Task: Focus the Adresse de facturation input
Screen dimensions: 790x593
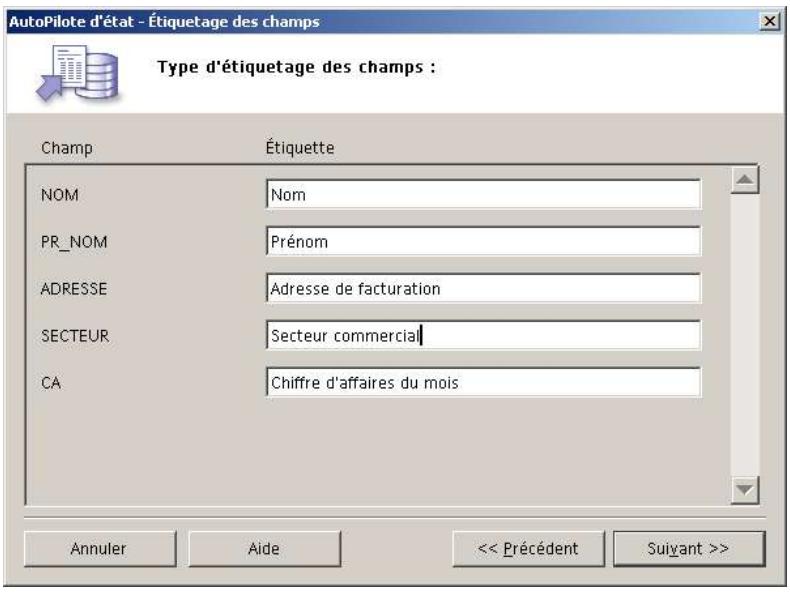Action: click(x=483, y=289)
